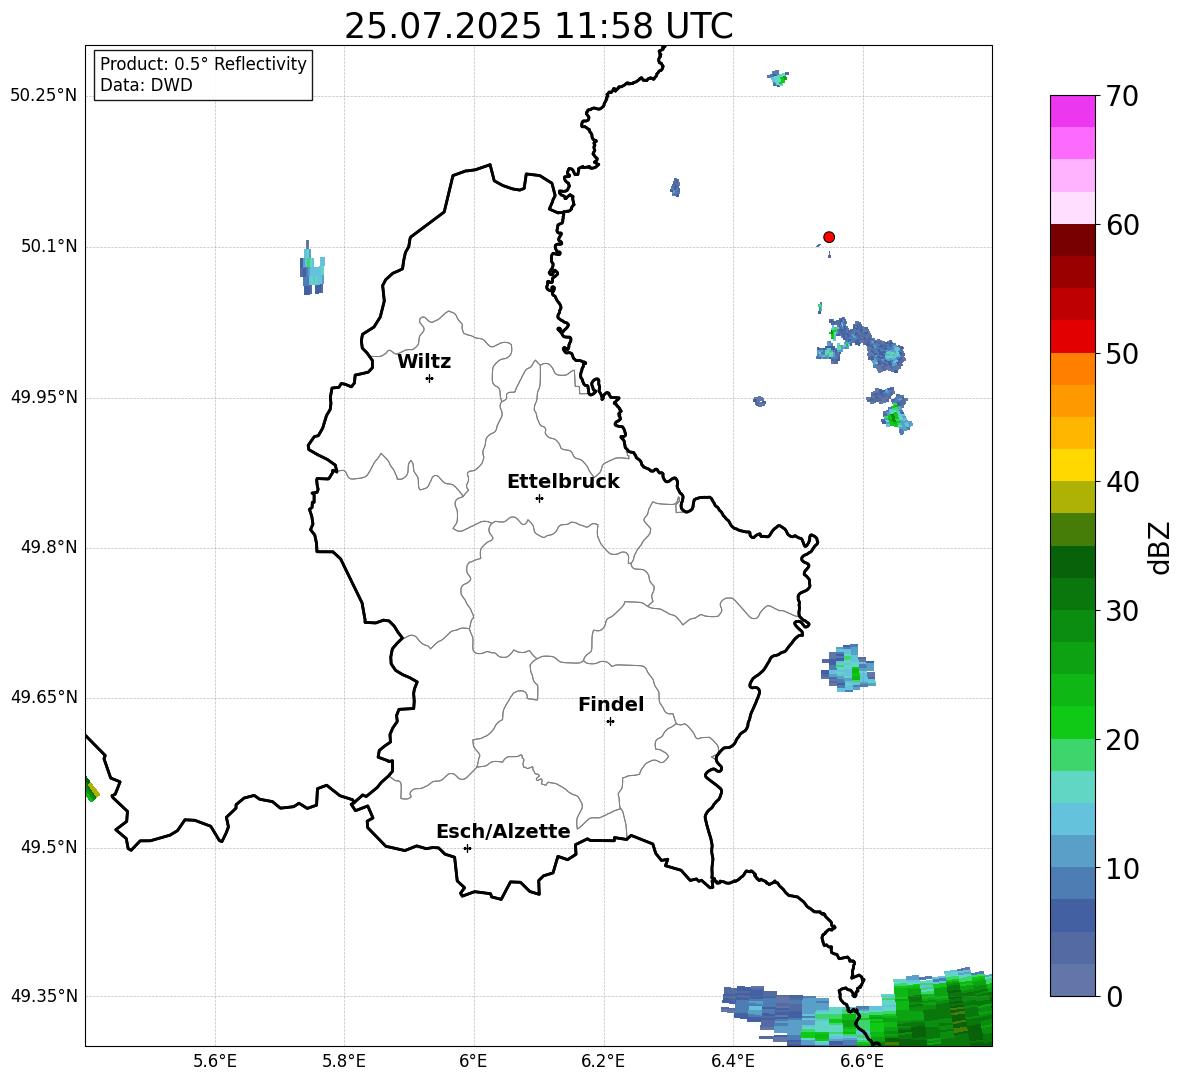Click the 5.8°E longitude label
1184x1081 pixels.
pyautogui.click(x=344, y=1061)
